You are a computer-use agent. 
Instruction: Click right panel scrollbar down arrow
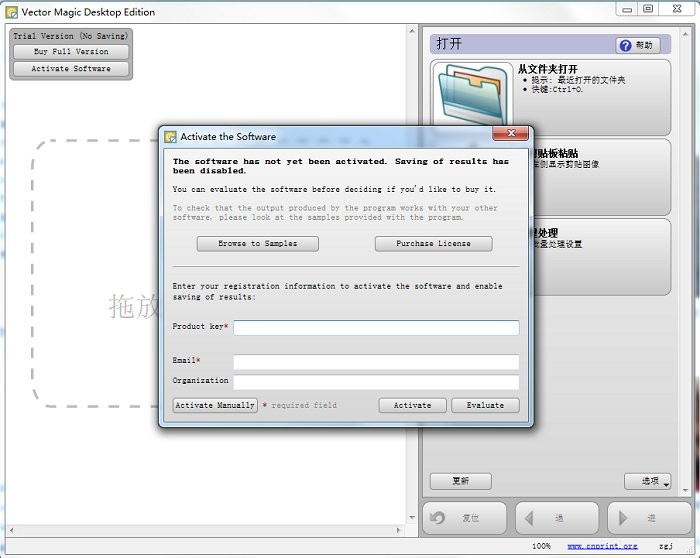(x=685, y=491)
